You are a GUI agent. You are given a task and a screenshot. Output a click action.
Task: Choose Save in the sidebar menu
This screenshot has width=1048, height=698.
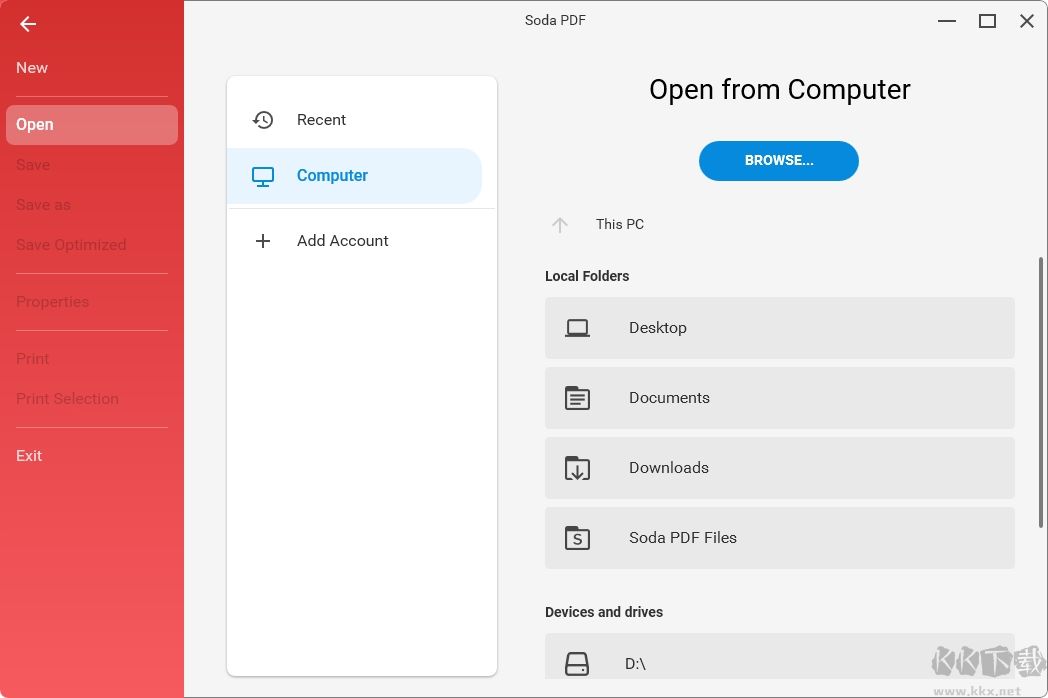pyautogui.click(x=33, y=164)
